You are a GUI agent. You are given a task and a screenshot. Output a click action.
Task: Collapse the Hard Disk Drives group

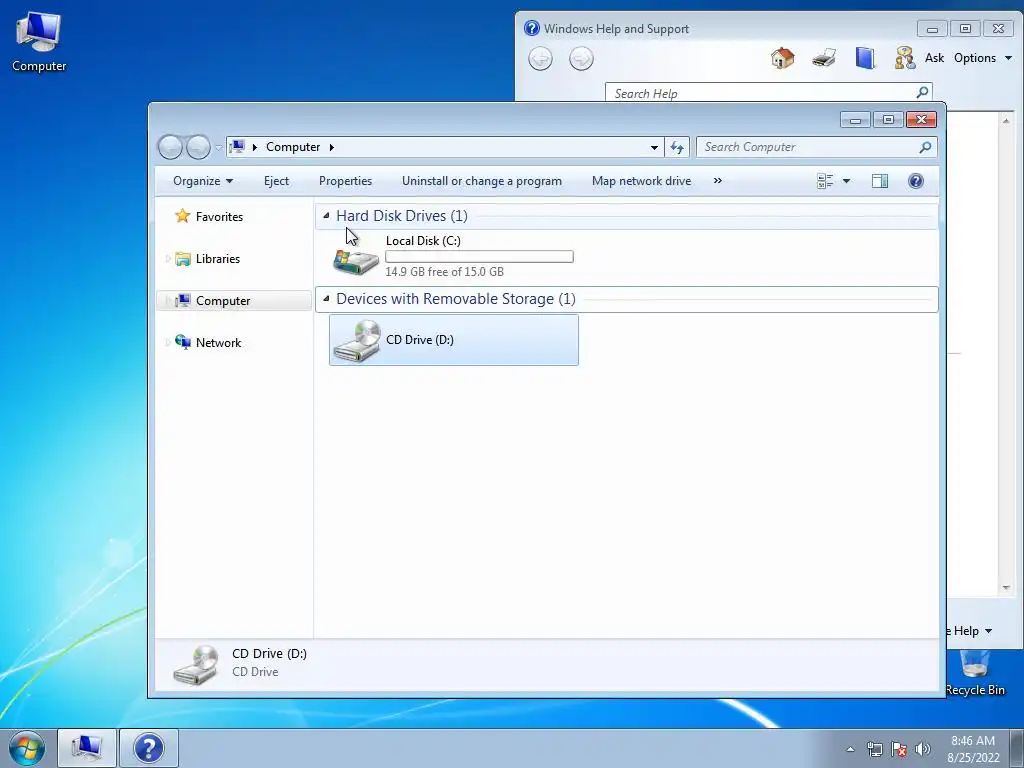(x=326, y=216)
